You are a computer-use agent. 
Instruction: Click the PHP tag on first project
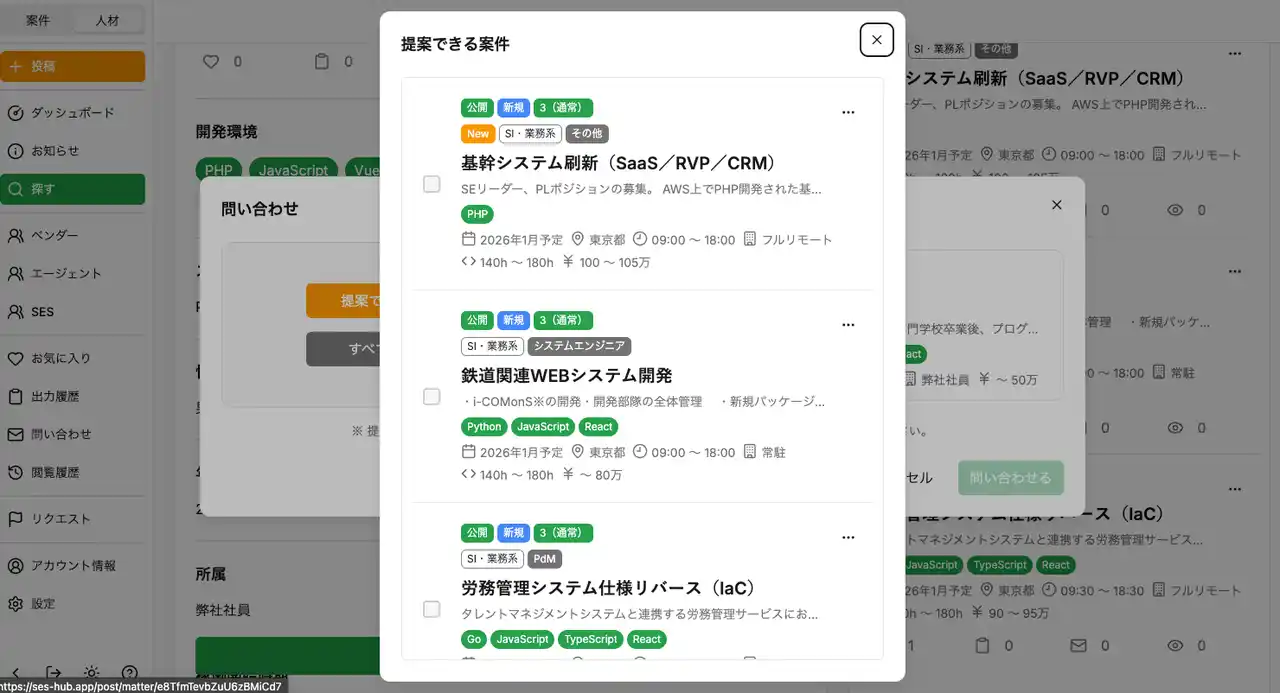click(477, 214)
